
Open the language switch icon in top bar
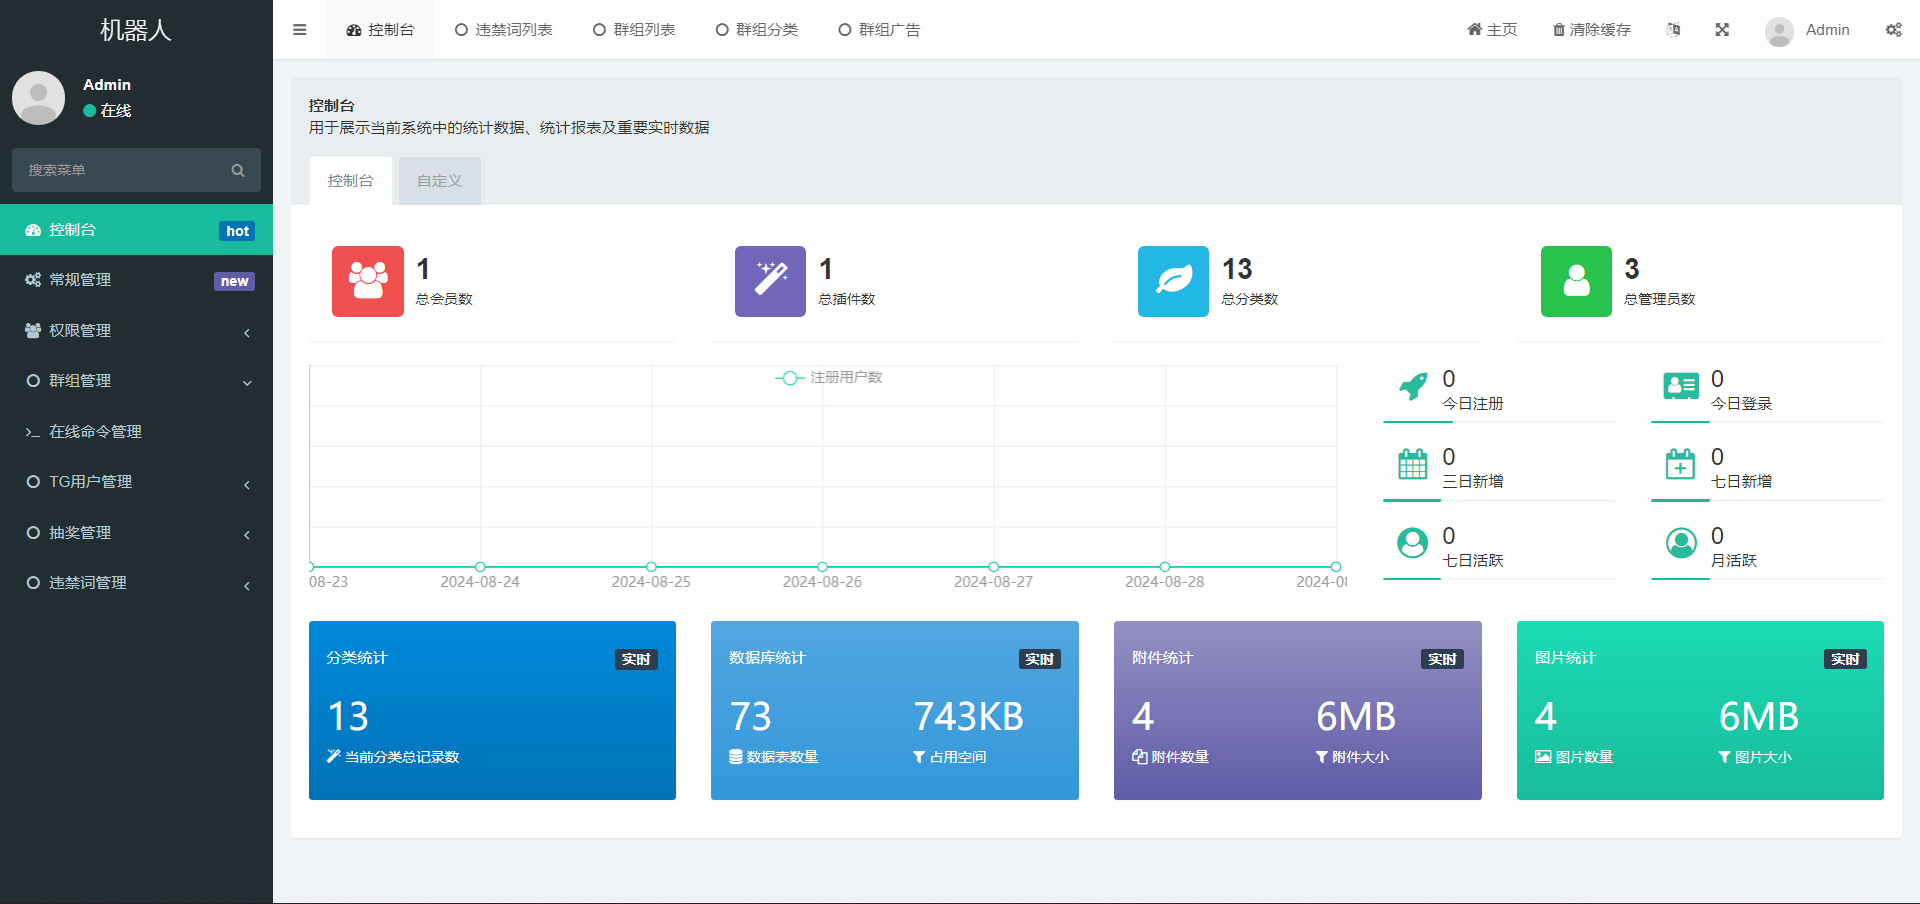(x=1674, y=30)
